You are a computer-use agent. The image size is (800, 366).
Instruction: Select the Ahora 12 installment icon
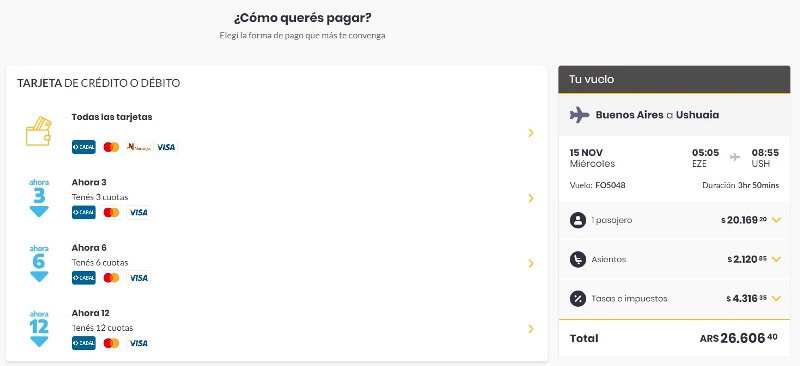click(39, 328)
